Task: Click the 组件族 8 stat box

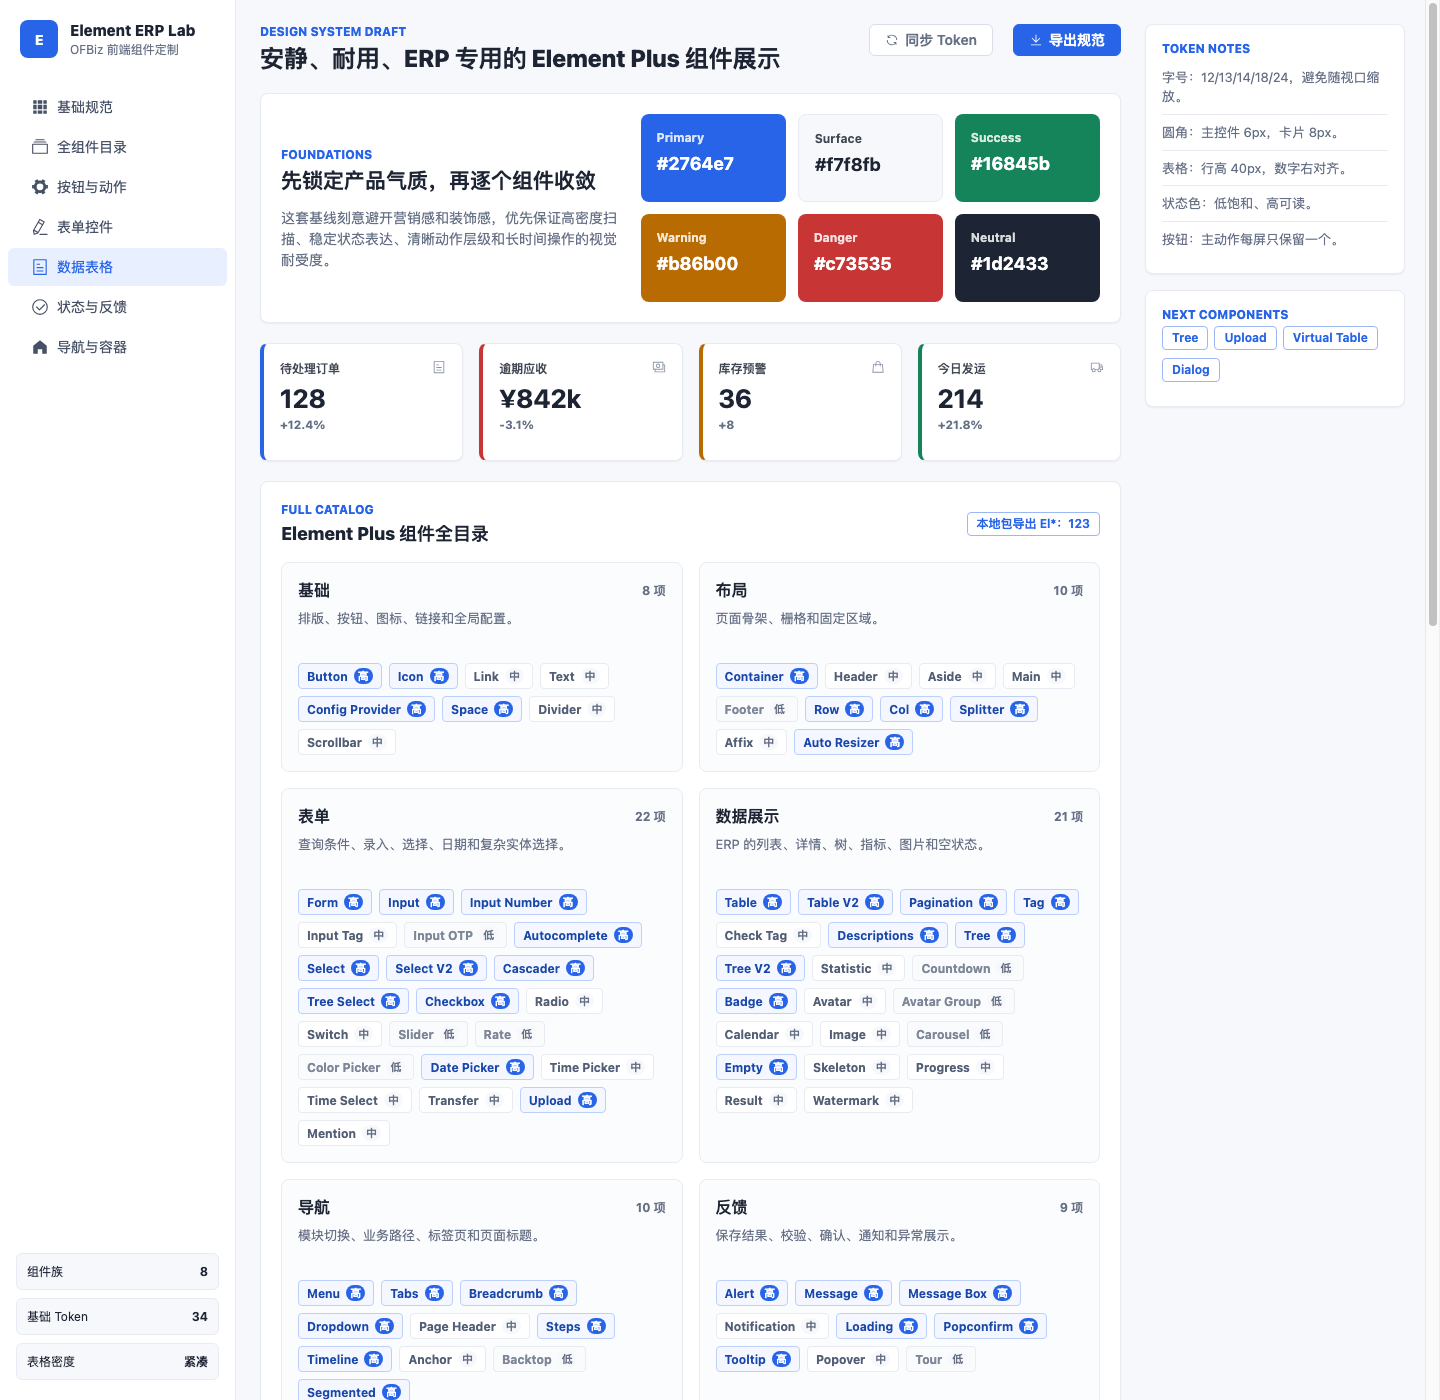Action: [117, 1272]
